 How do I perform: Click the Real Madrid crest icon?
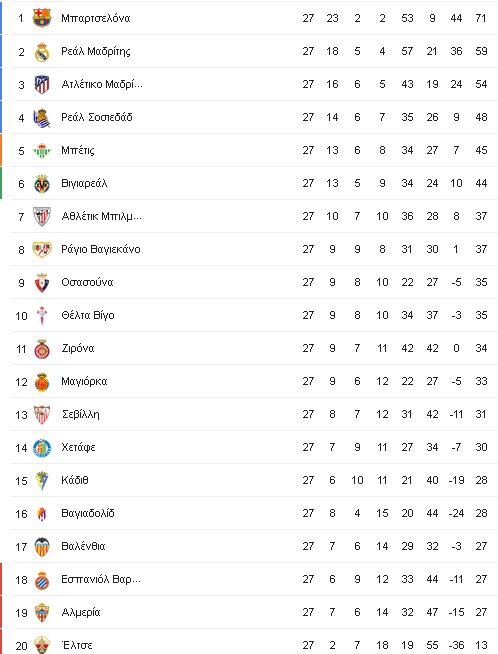[x=42, y=52]
